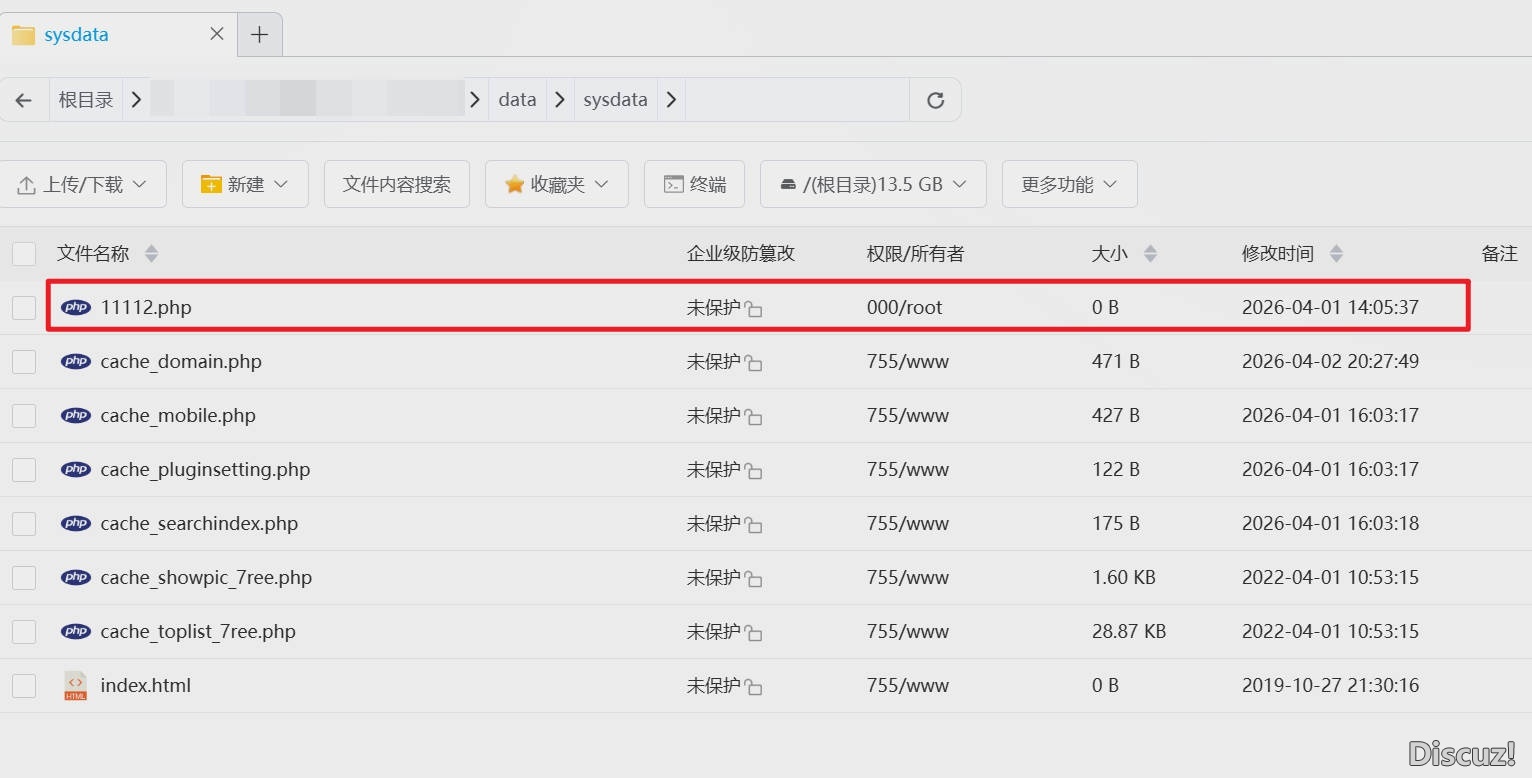
Task: Open the 终端 (Terminal) from the toolbar
Action: pyautogui.click(x=693, y=184)
